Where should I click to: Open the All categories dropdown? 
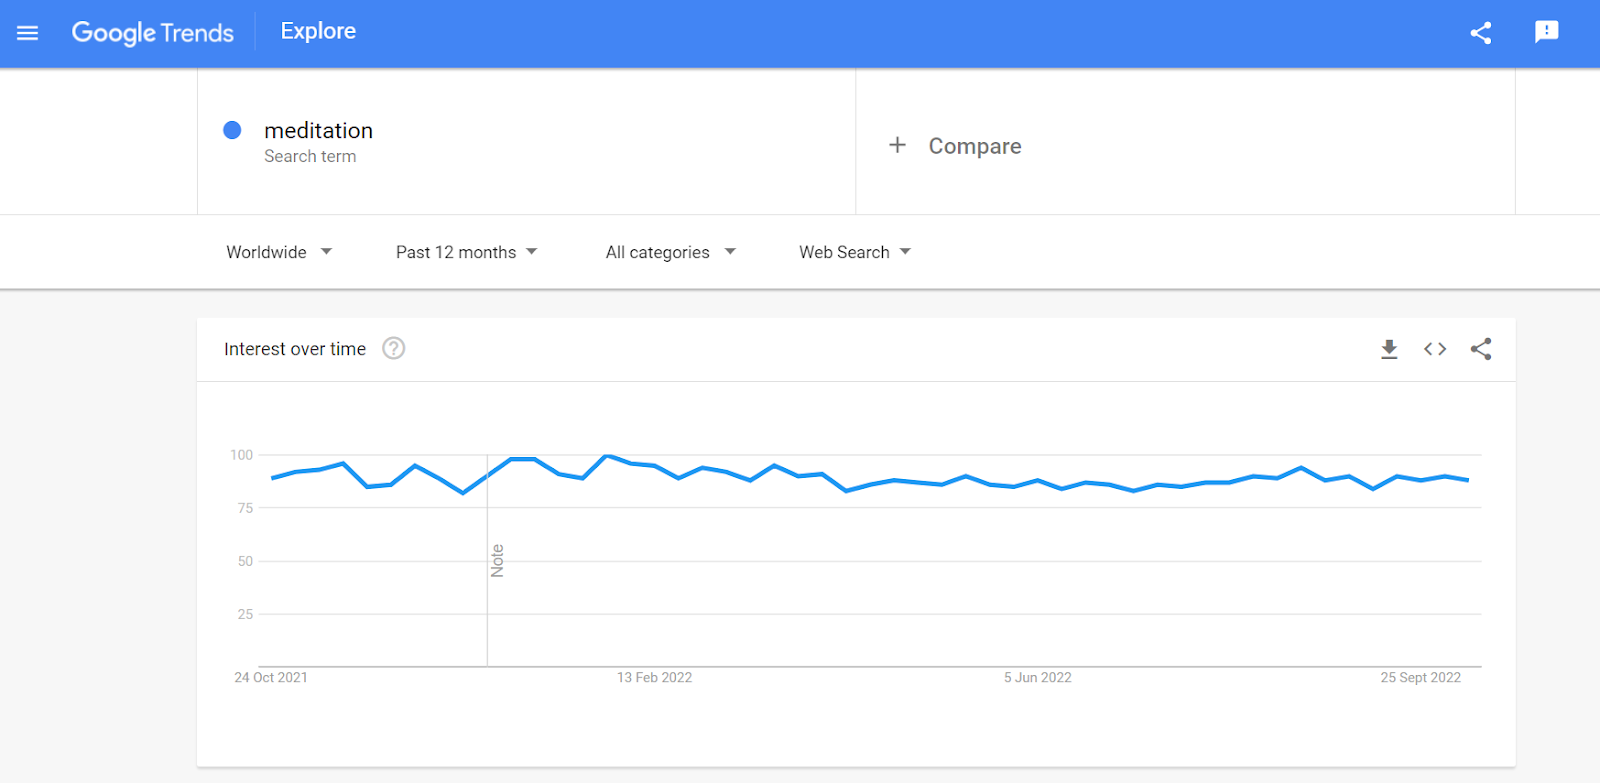pyautogui.click(x=670, y=252)
